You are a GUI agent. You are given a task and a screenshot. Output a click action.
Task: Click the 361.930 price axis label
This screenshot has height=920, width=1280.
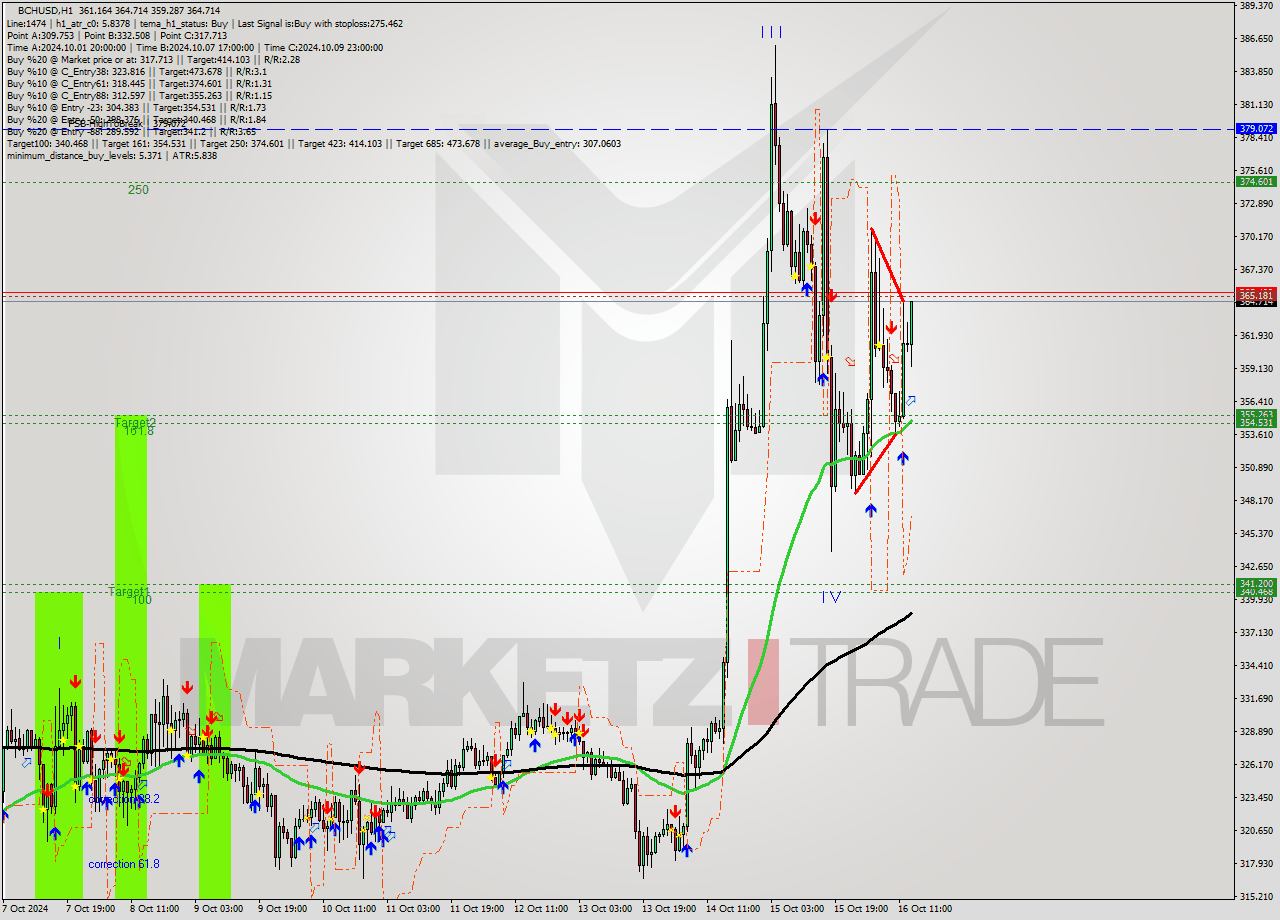(x=1256, y=336)
